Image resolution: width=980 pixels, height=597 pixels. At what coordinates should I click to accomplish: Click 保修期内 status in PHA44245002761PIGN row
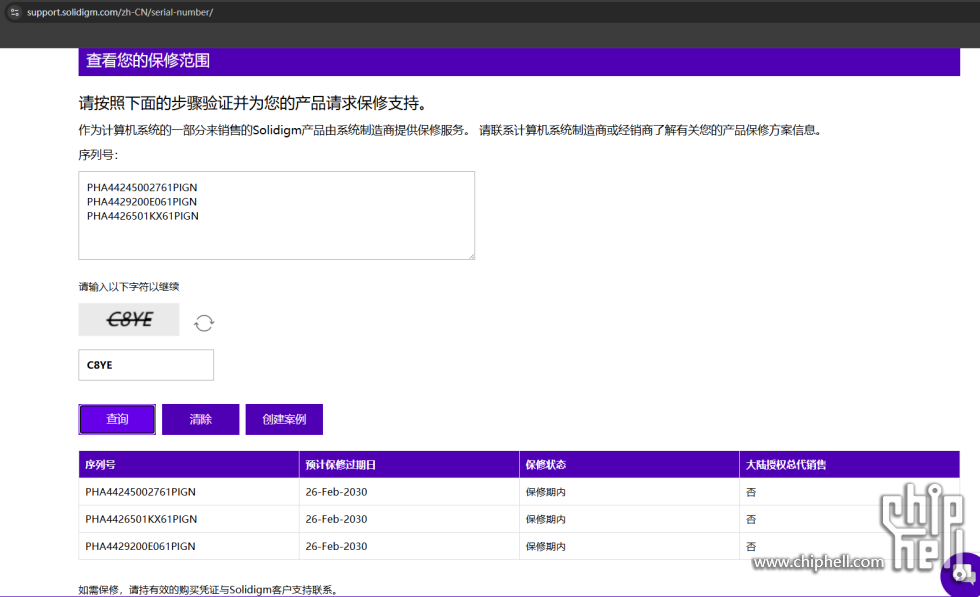pyautogui.click(x=546, y=492)
